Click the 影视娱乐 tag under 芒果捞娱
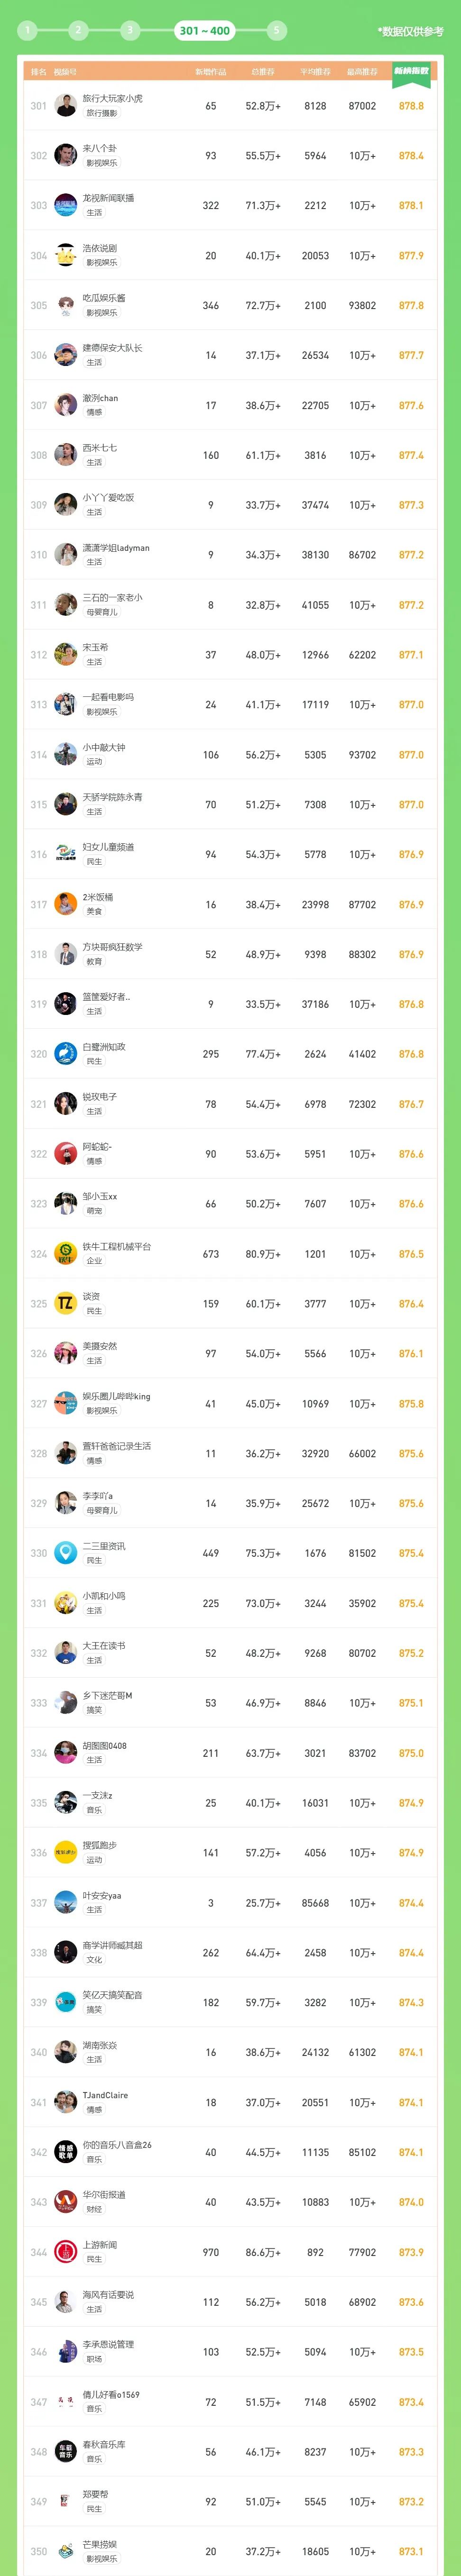 pyautogui.click(x=101, y=2559)
